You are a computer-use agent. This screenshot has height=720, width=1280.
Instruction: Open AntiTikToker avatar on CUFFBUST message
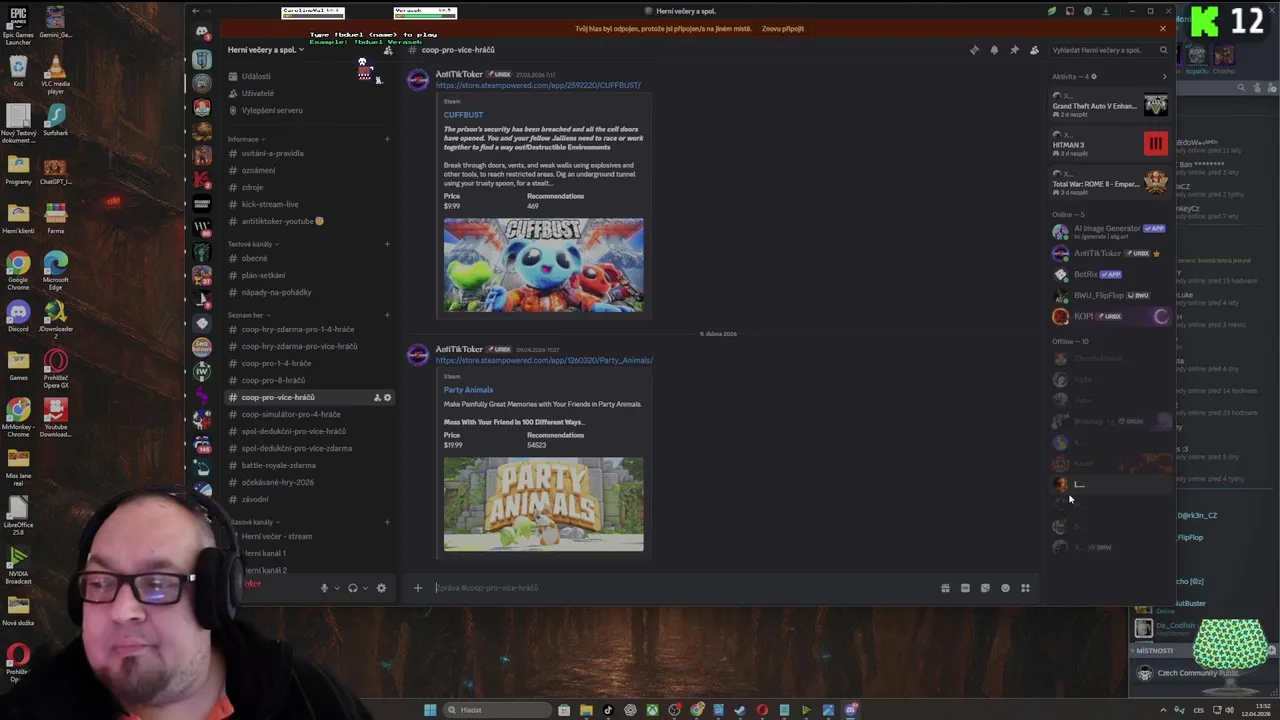tap(418, 82)
